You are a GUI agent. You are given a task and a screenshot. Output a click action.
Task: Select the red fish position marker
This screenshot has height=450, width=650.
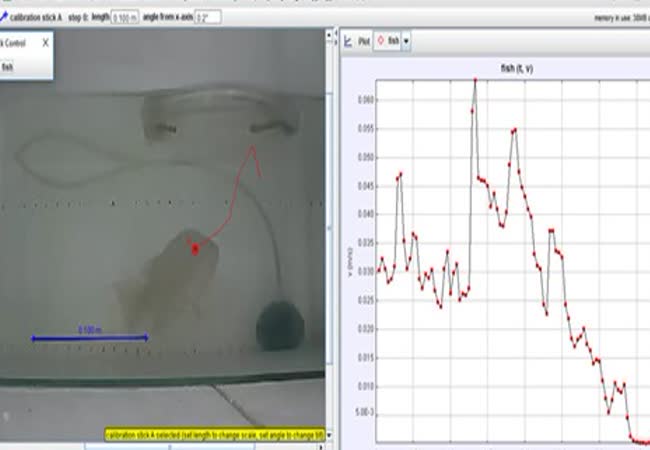tap(195, 249)
